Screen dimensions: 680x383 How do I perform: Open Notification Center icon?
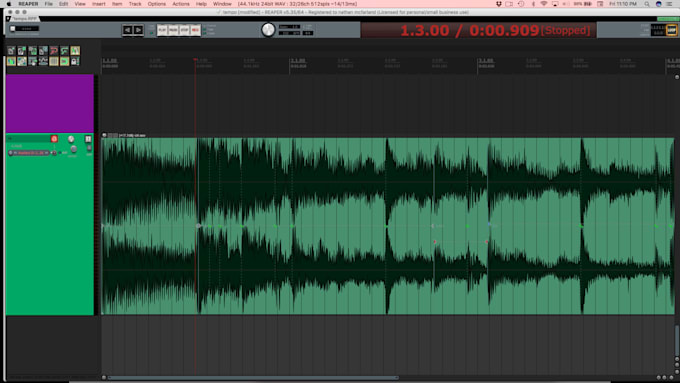point(670,4)
